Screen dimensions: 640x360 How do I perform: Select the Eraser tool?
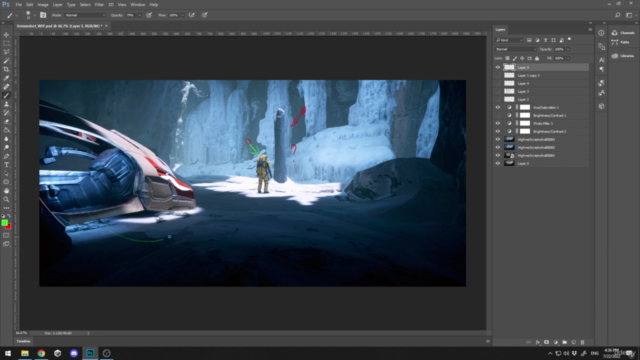6,121
